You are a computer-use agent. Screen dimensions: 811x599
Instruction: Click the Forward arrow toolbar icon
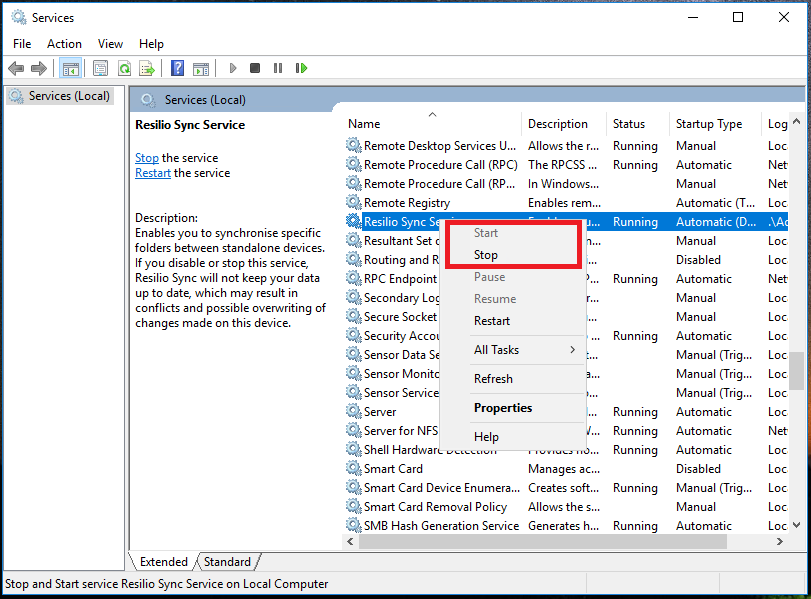coord(39,68)
